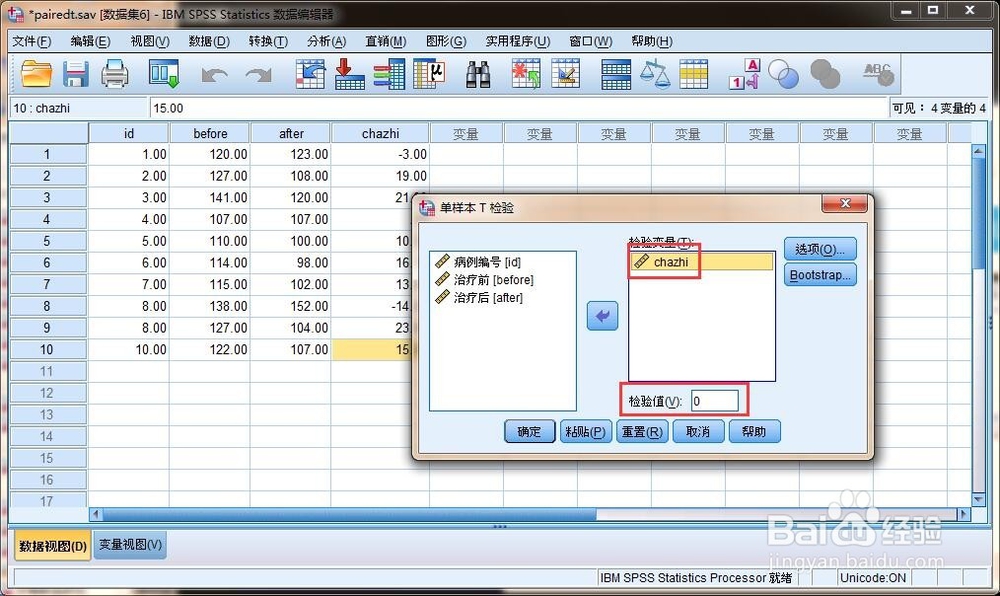Click the Select cases icon
The width and height of the screenshot is (1000, 596).
(x=694, y=74)
